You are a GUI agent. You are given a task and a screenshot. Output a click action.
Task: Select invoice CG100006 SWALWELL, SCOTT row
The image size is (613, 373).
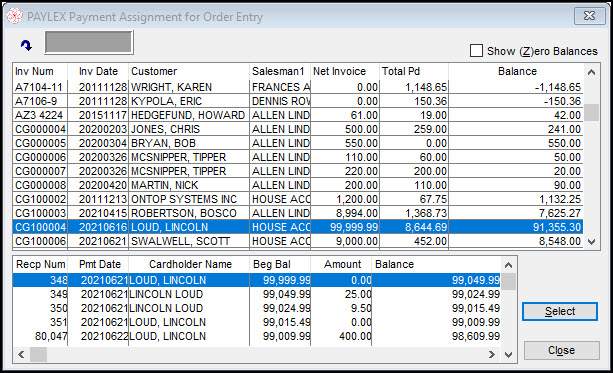(298, 241)
